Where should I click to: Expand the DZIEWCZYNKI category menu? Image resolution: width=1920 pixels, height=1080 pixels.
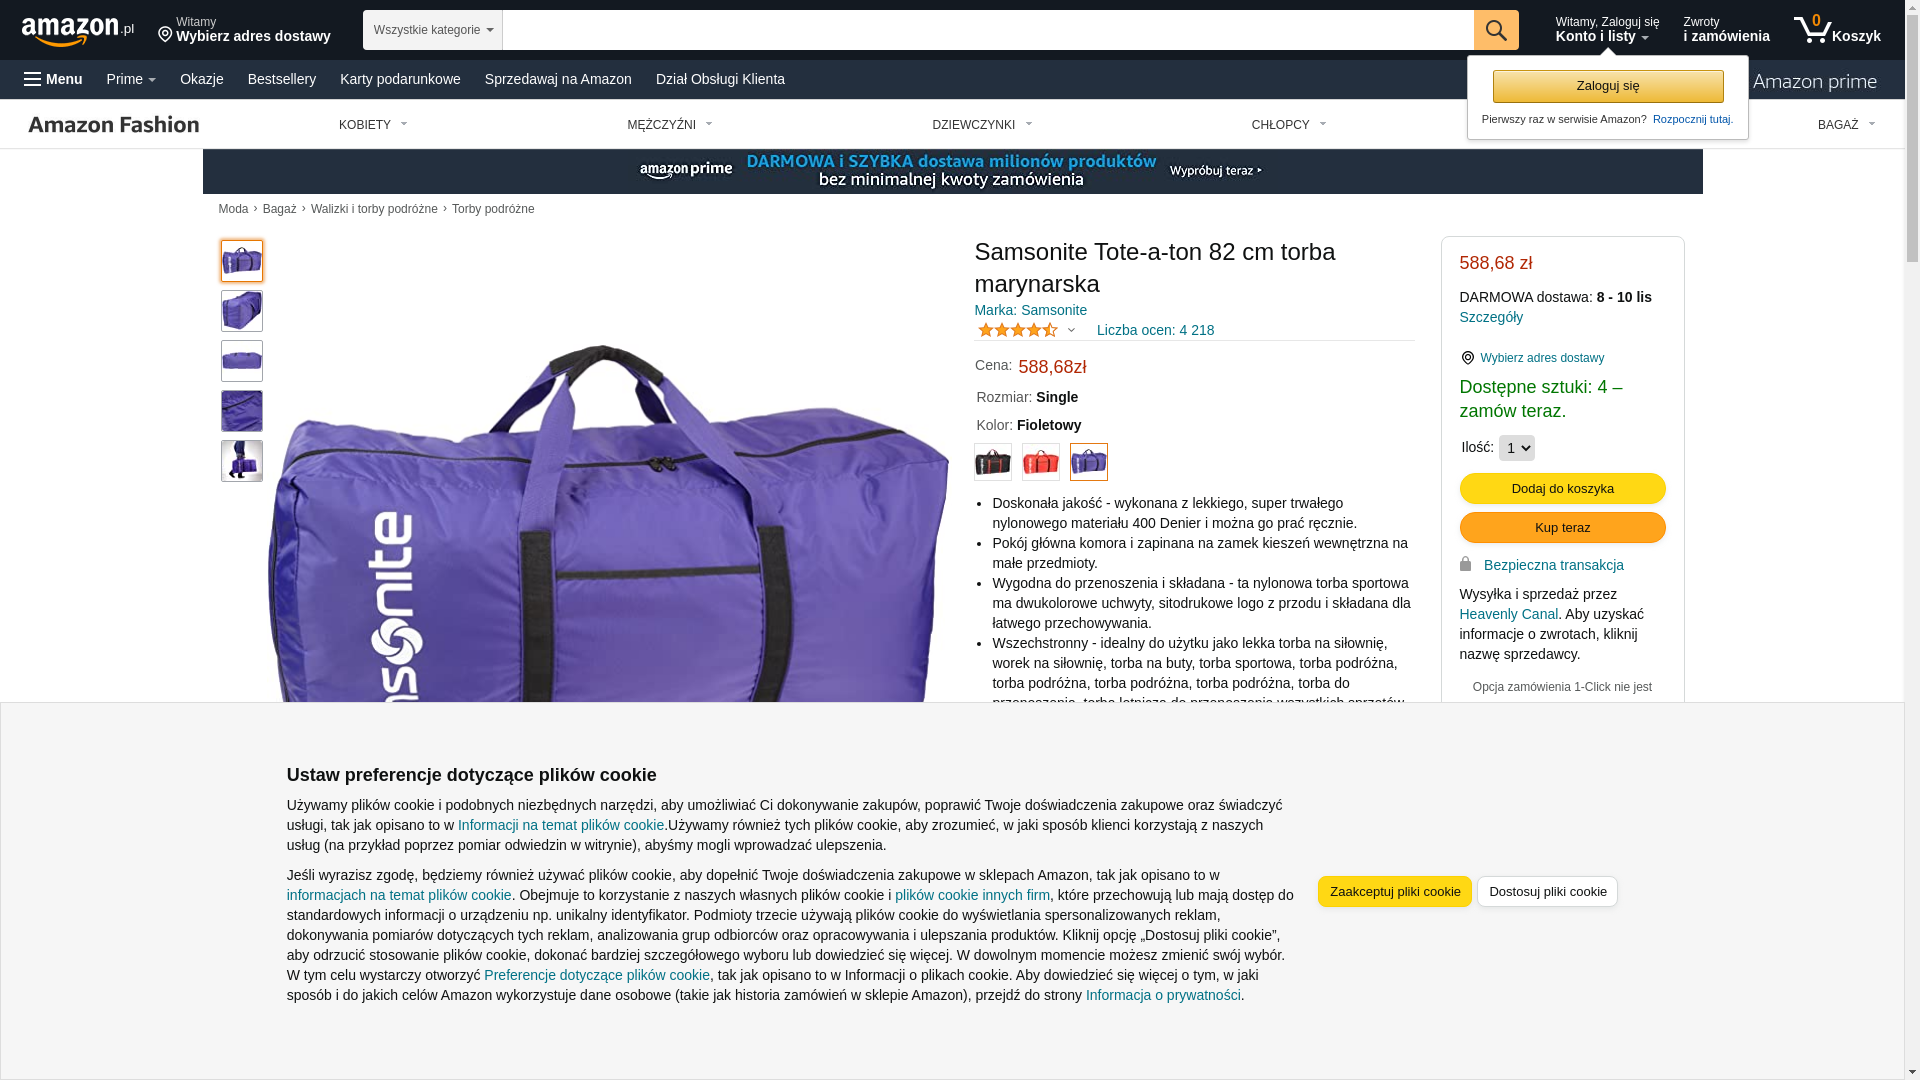pyautogui.click(x=982, y=125)
